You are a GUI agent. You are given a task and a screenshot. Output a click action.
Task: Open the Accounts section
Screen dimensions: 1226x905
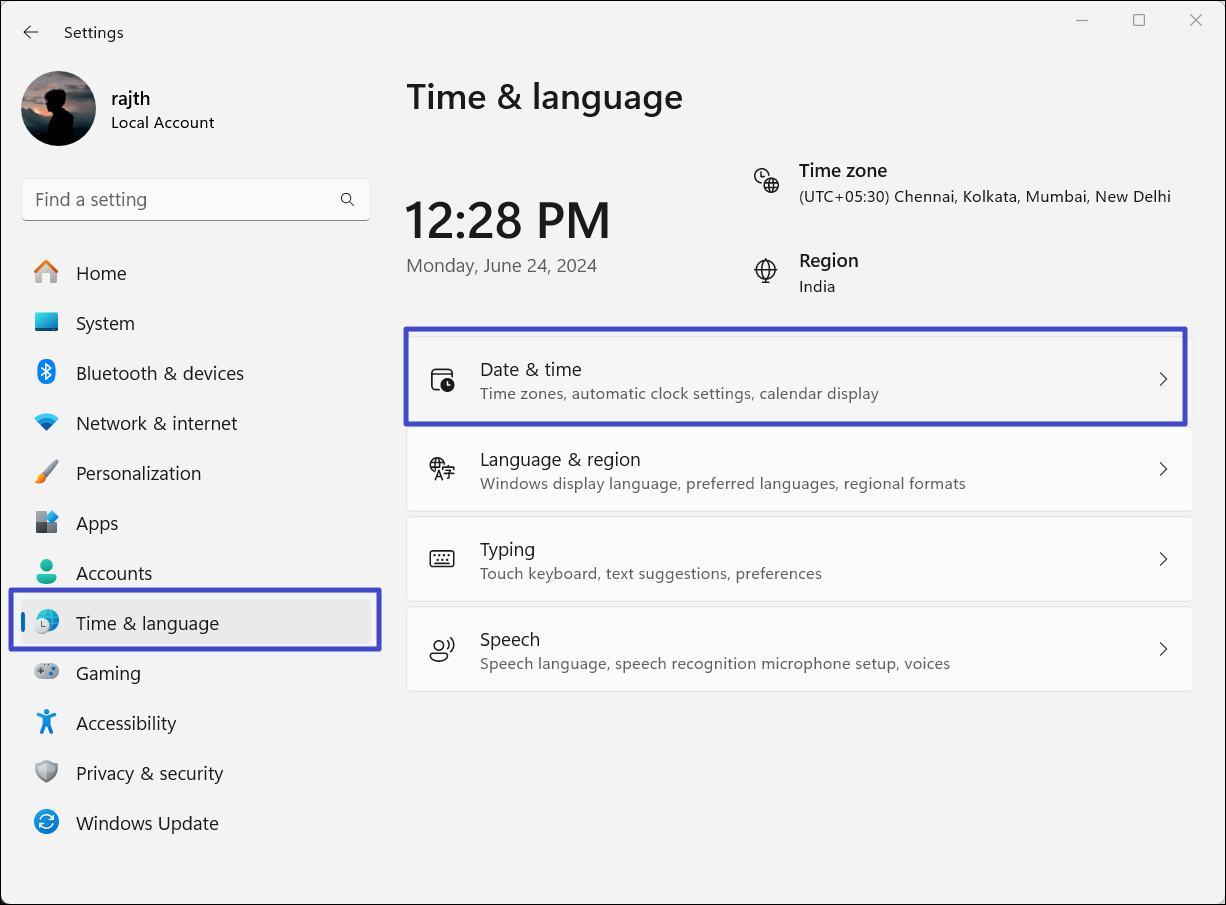pos(114,573)
